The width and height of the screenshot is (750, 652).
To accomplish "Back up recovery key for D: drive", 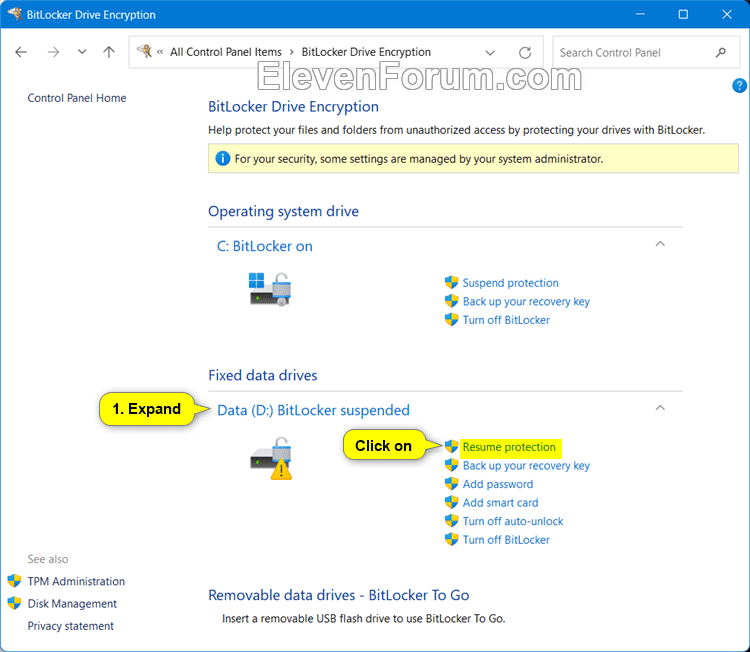I will pos(526,466).
